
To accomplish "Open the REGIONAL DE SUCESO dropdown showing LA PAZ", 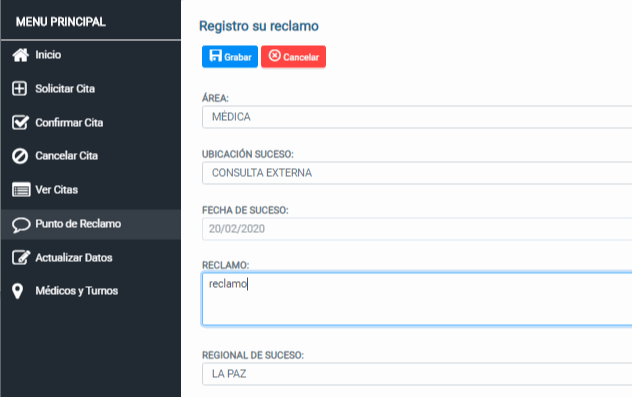I will [x=417, y=374].
